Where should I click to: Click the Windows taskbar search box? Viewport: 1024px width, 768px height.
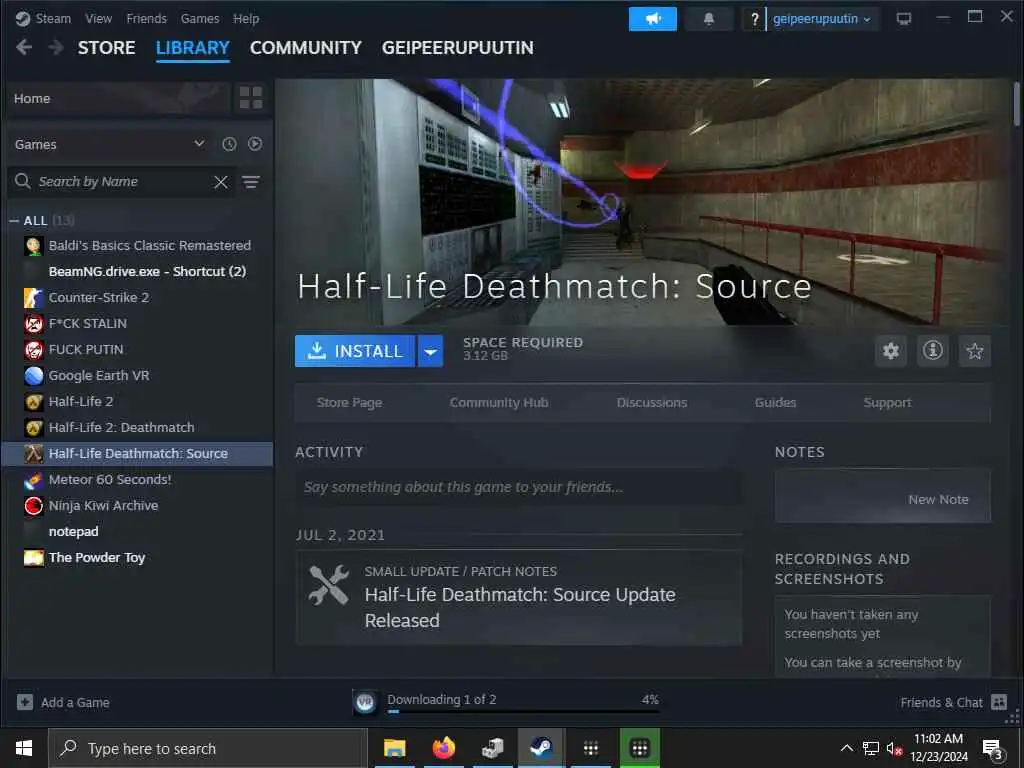[x=208, y=748]
